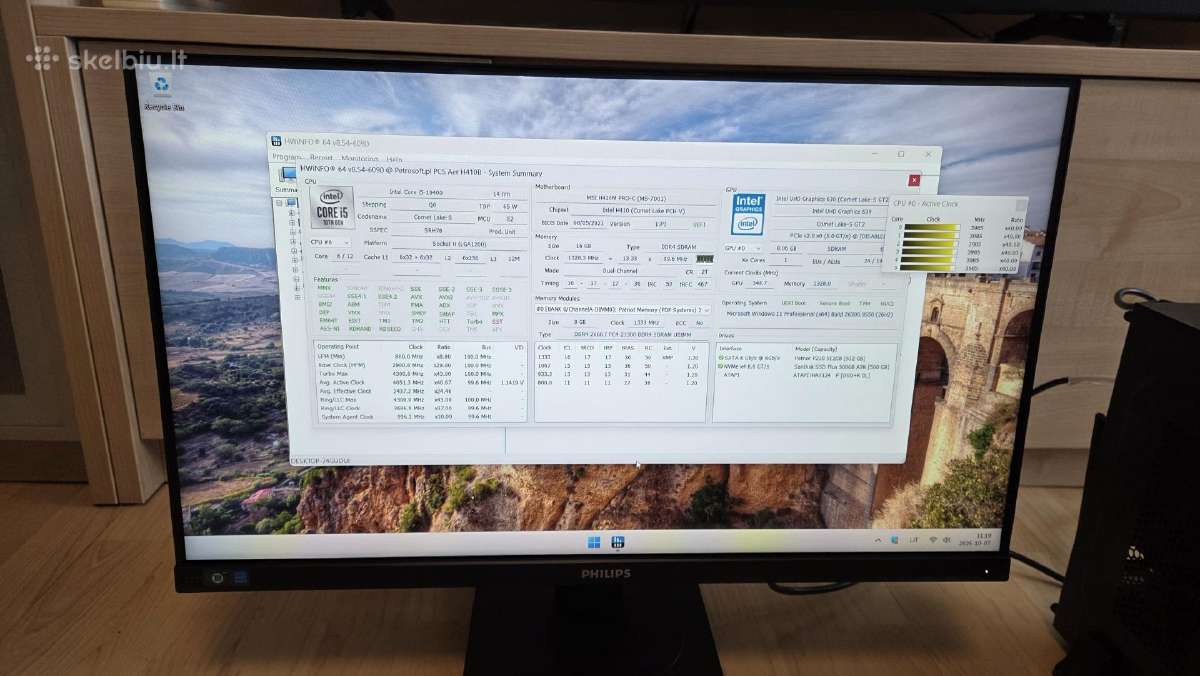Click the green SATA drive status icon

[722, 357]
